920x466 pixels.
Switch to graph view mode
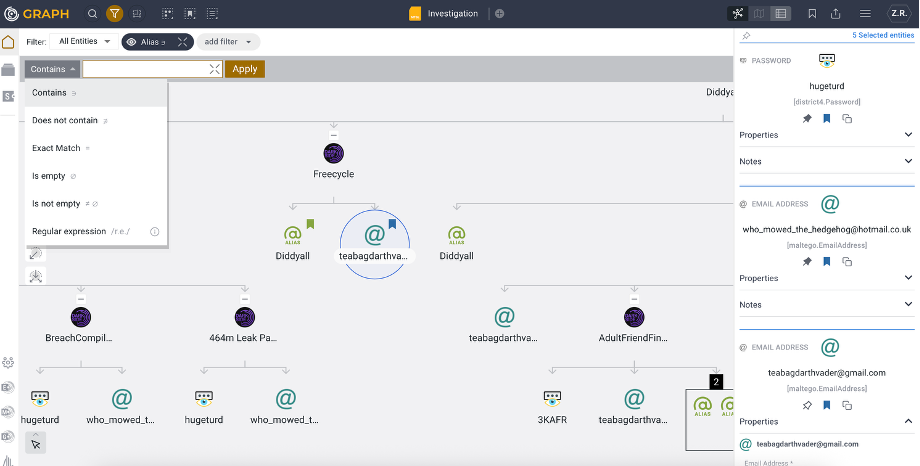click(x=738, y=13)
